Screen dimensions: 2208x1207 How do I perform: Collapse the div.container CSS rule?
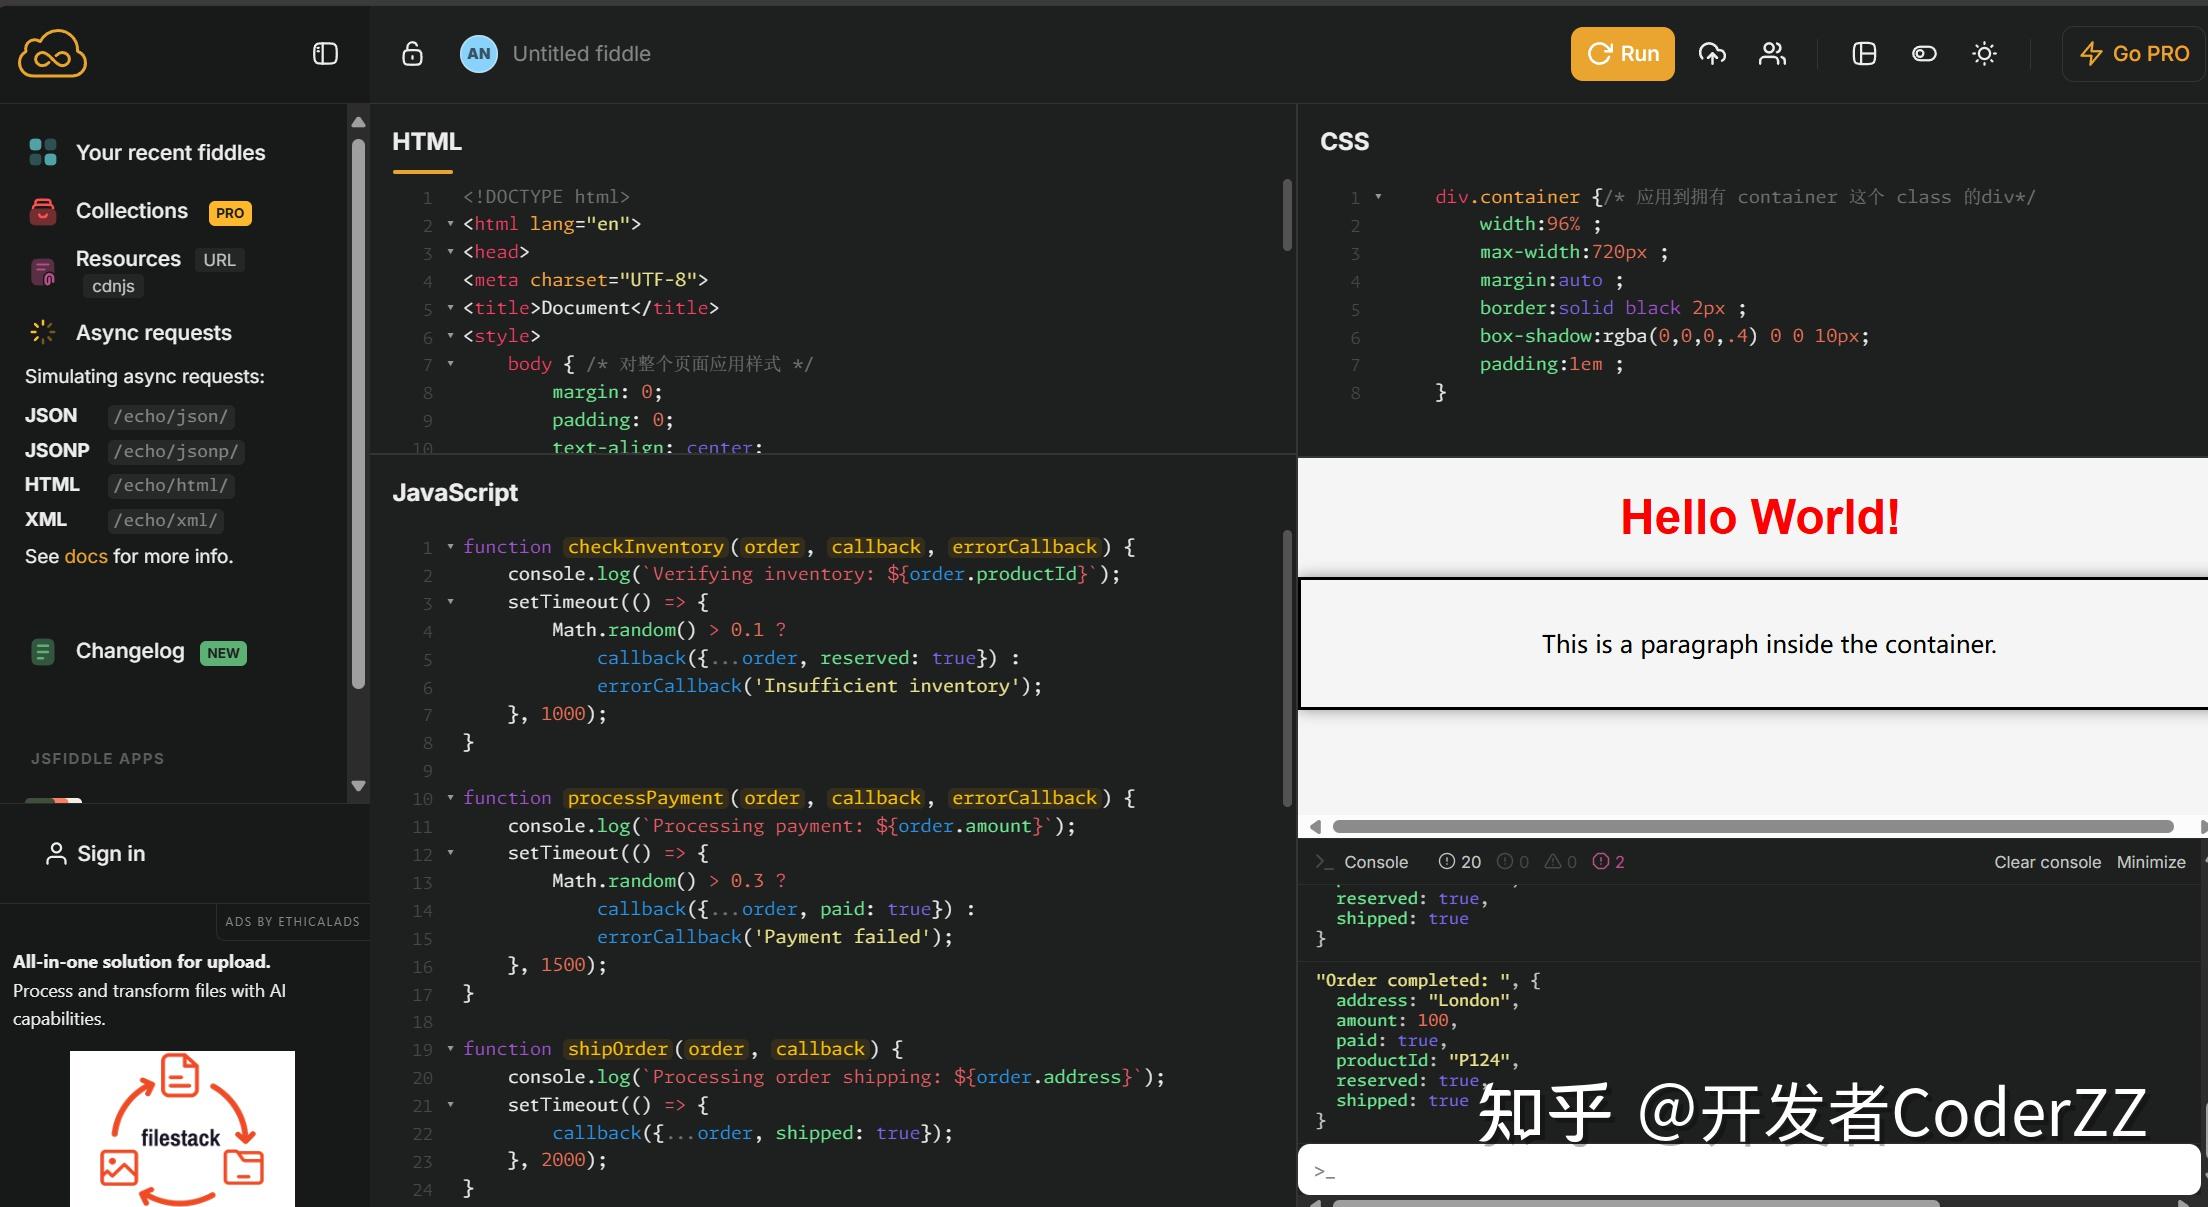point(1378,196)
